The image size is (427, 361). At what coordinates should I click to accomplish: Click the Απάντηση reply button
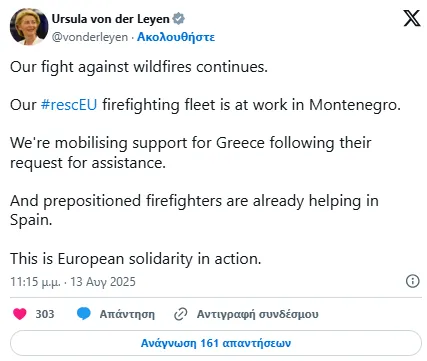click(x=127, y=314)
